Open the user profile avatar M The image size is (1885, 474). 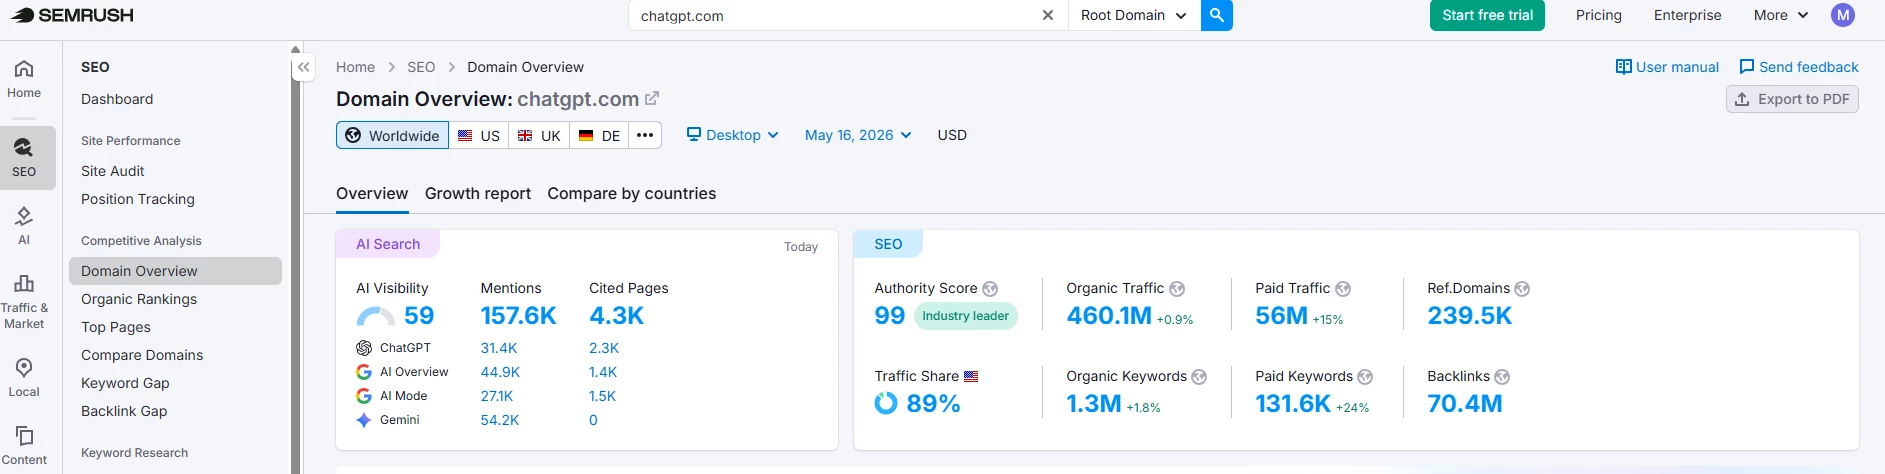point(1843,15)
